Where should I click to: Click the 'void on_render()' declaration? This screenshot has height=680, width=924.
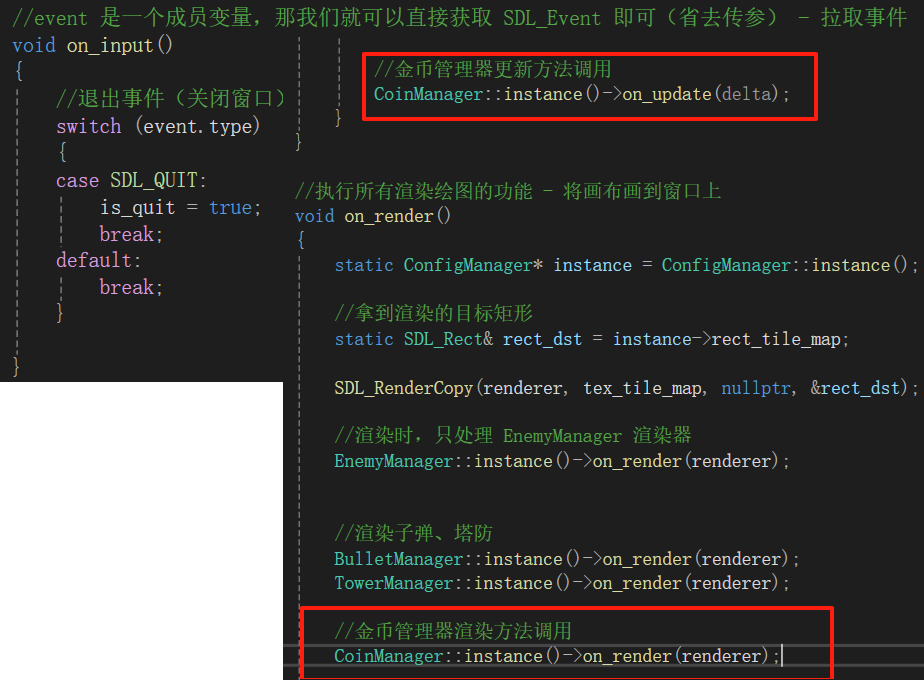pos(373,216)
